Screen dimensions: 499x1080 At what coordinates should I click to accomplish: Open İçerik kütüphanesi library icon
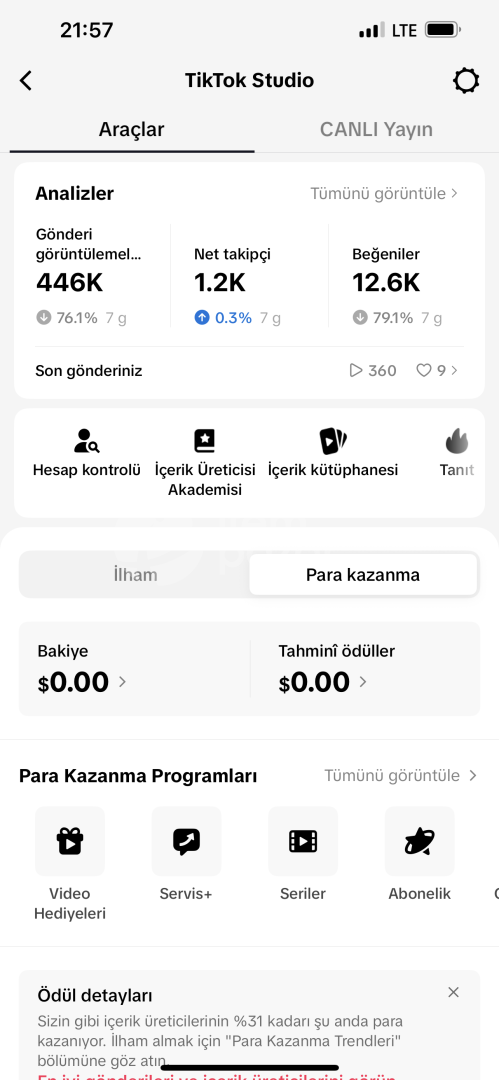333,441
